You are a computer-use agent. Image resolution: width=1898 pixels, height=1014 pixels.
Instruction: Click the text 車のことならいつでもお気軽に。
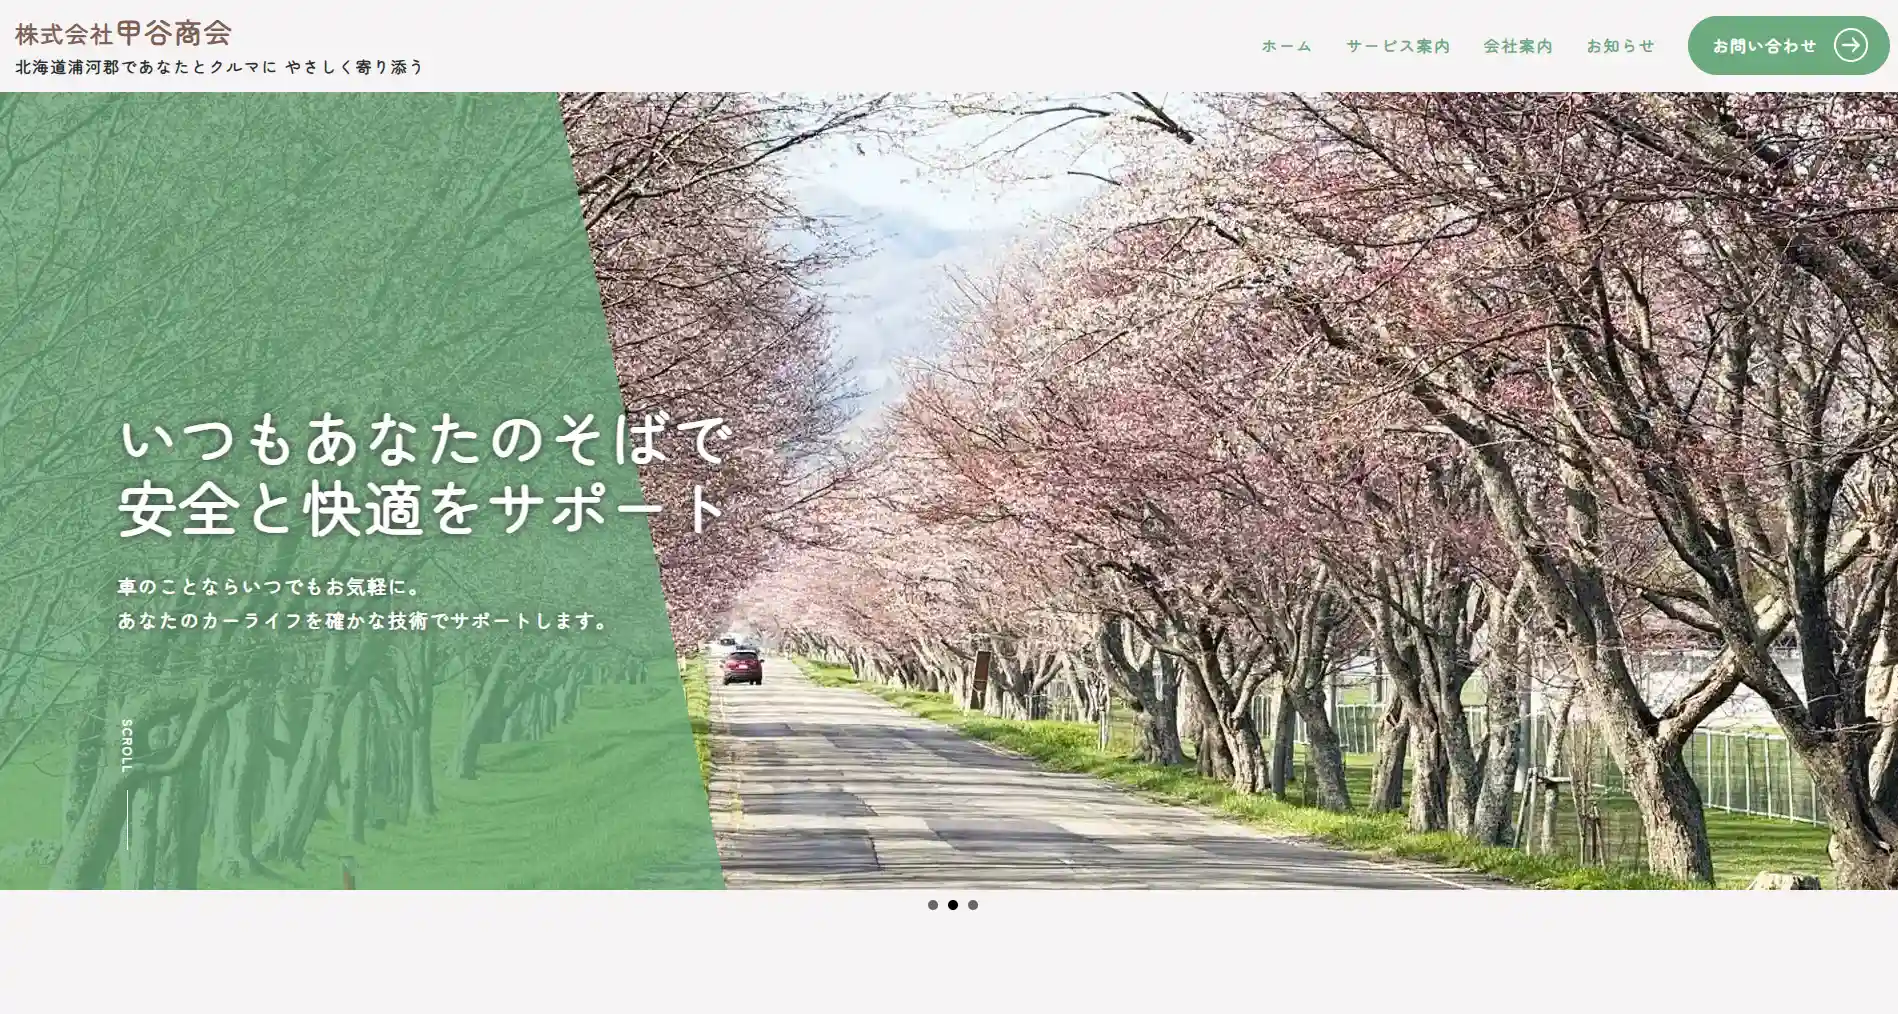pos(270,586)
